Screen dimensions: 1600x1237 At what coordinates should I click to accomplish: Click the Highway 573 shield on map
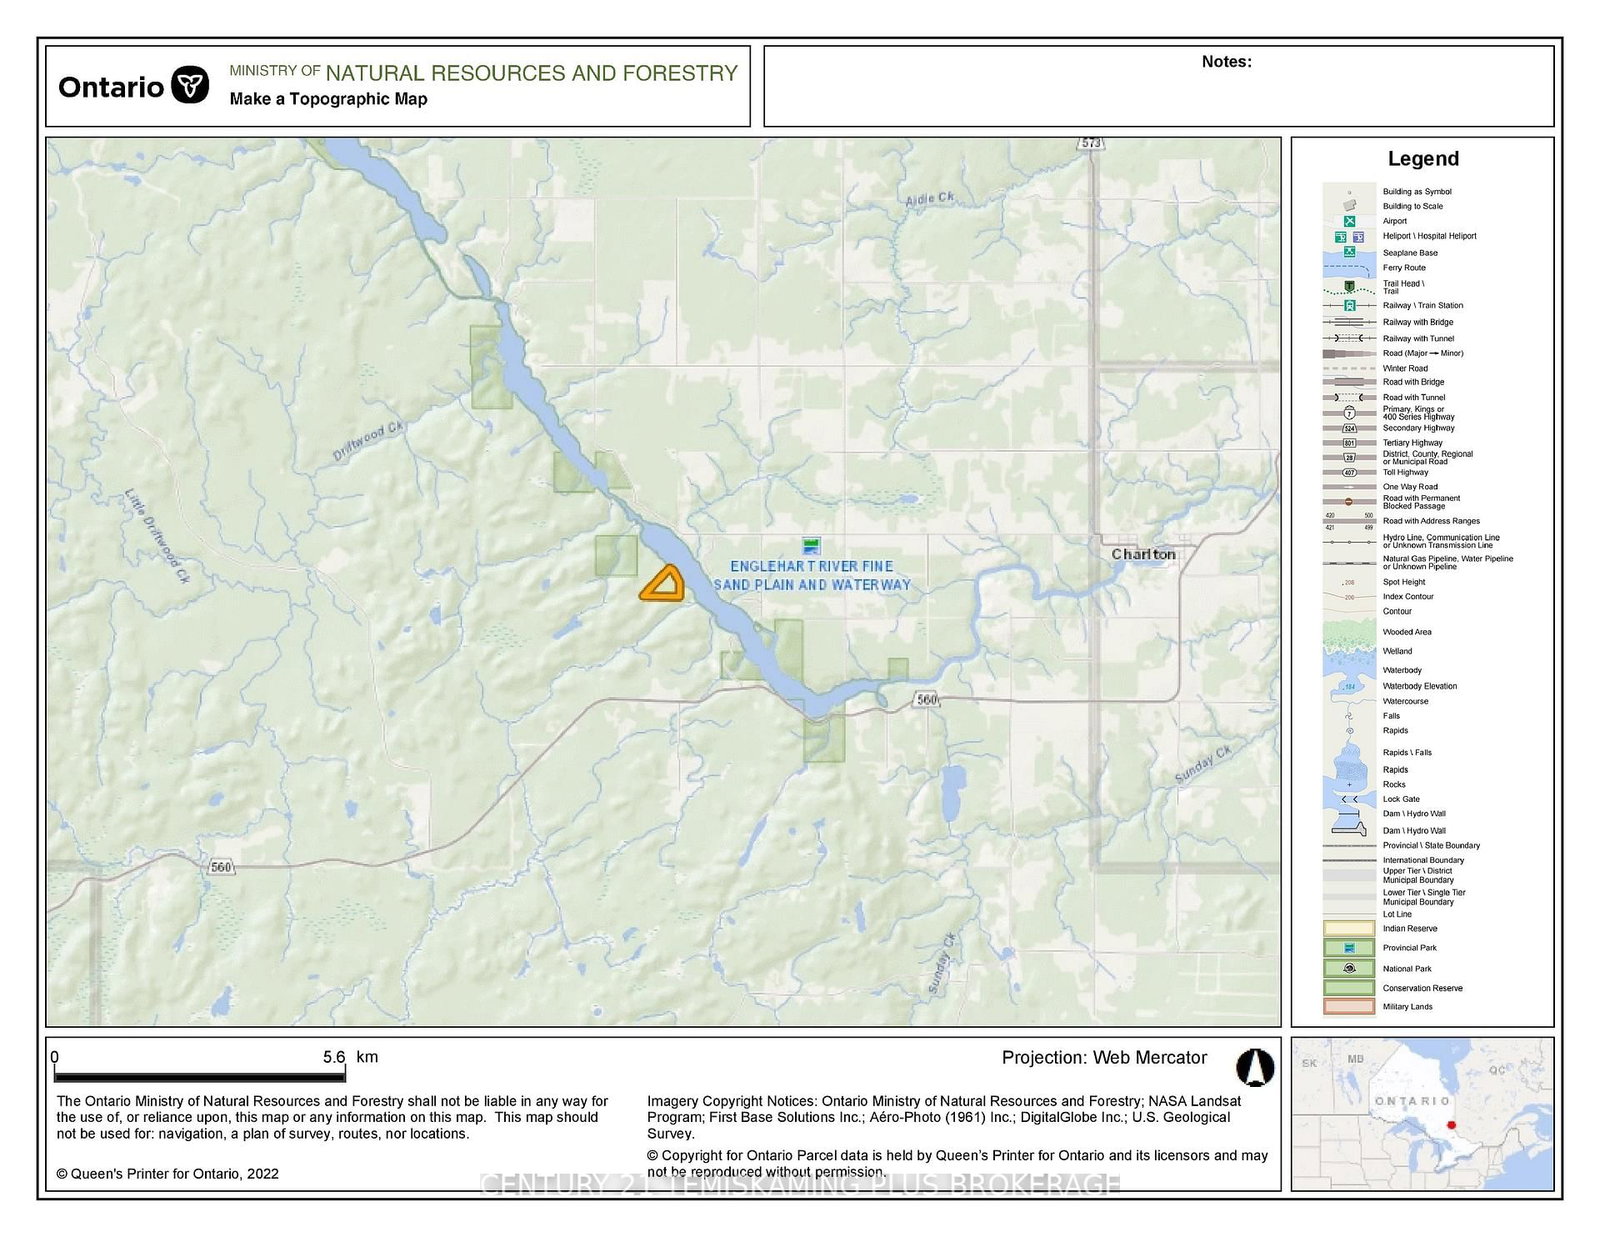point(1090,143)
